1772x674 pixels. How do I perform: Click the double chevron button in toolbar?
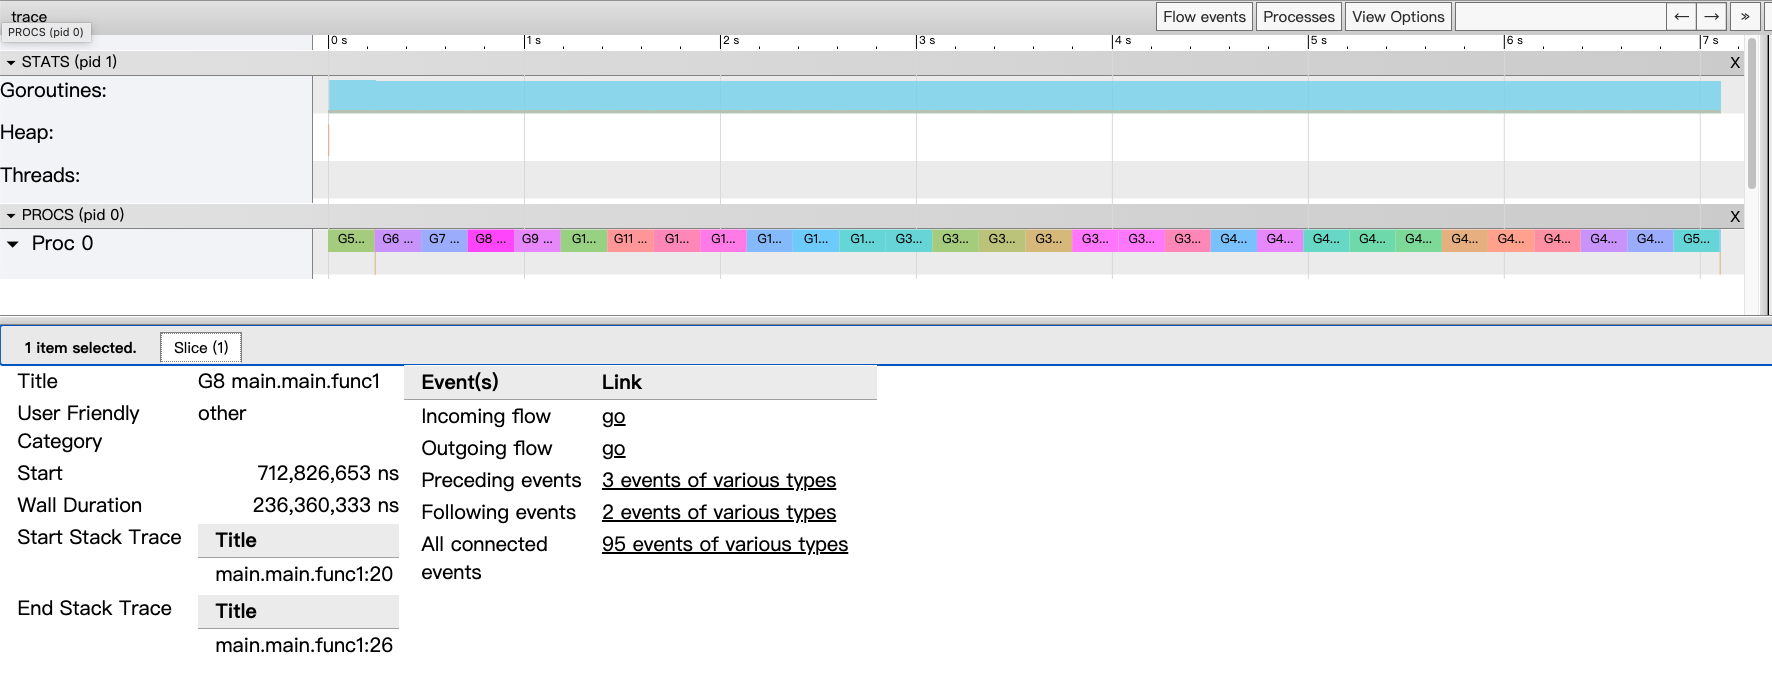tap(1745, 17)
